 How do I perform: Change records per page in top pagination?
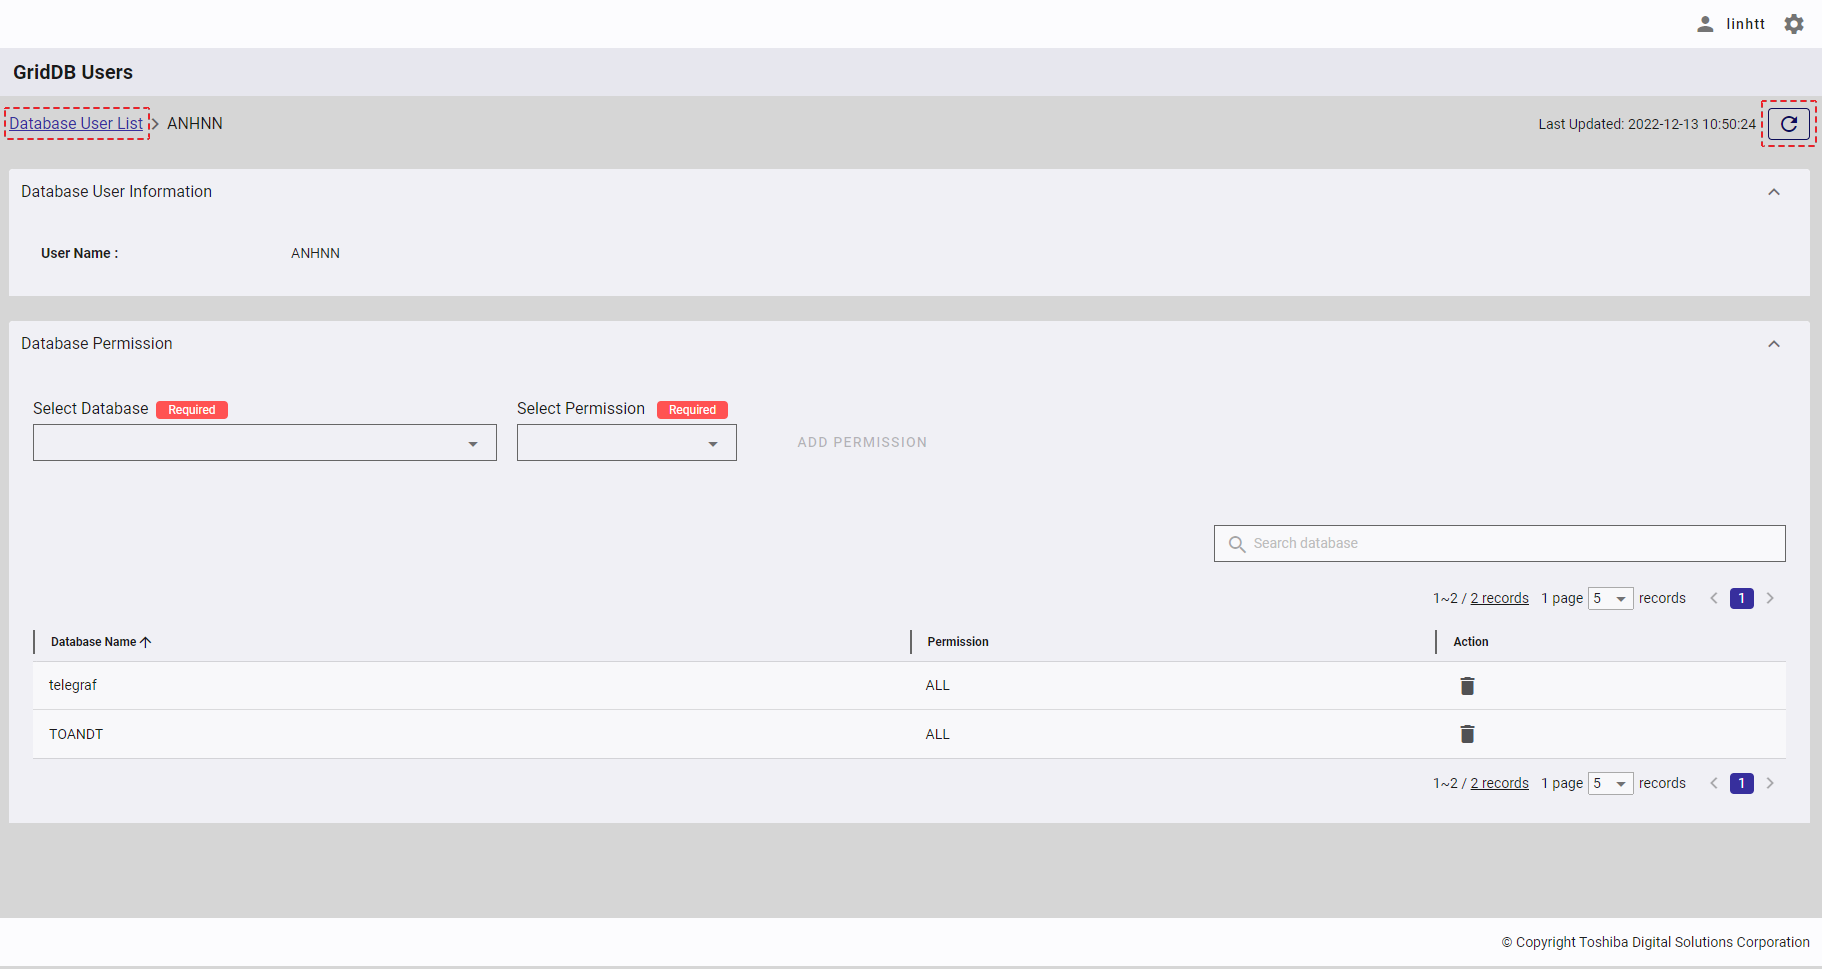1610,598
